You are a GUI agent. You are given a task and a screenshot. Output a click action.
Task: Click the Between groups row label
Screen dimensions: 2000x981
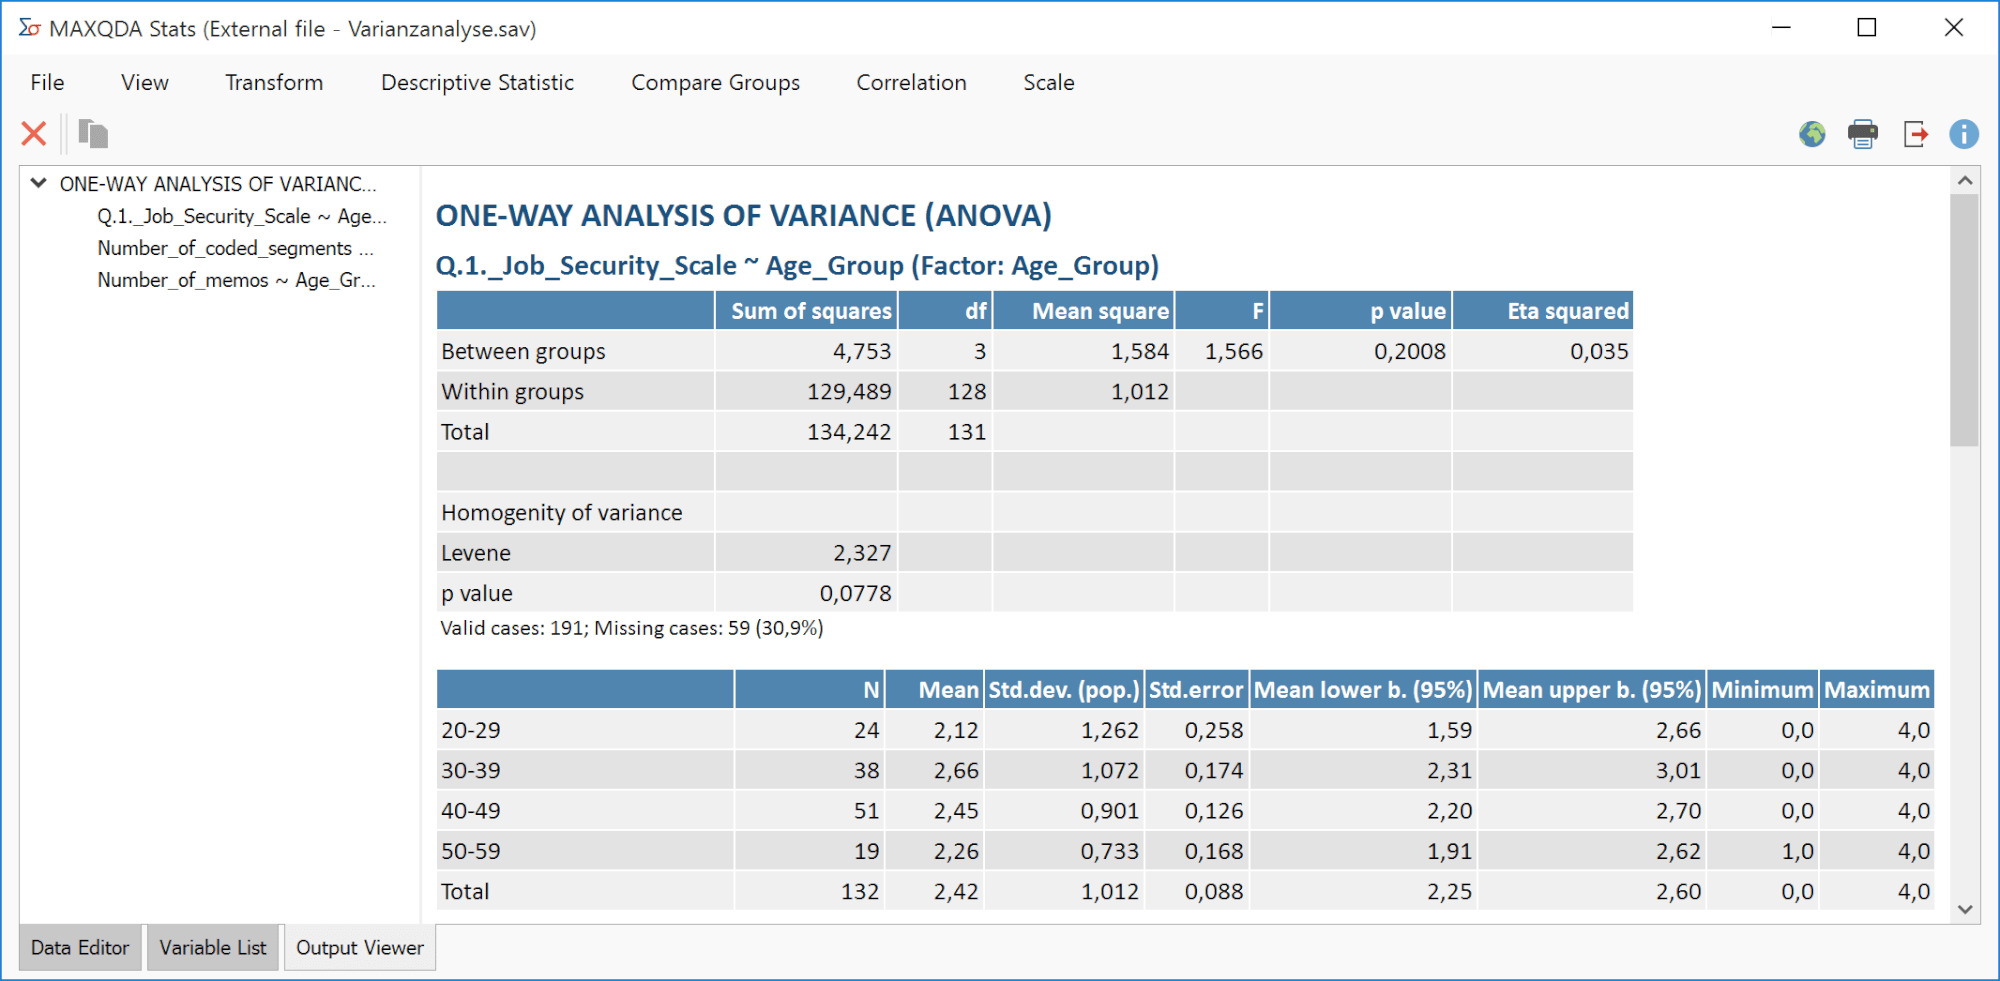click(x=523, y=351)
